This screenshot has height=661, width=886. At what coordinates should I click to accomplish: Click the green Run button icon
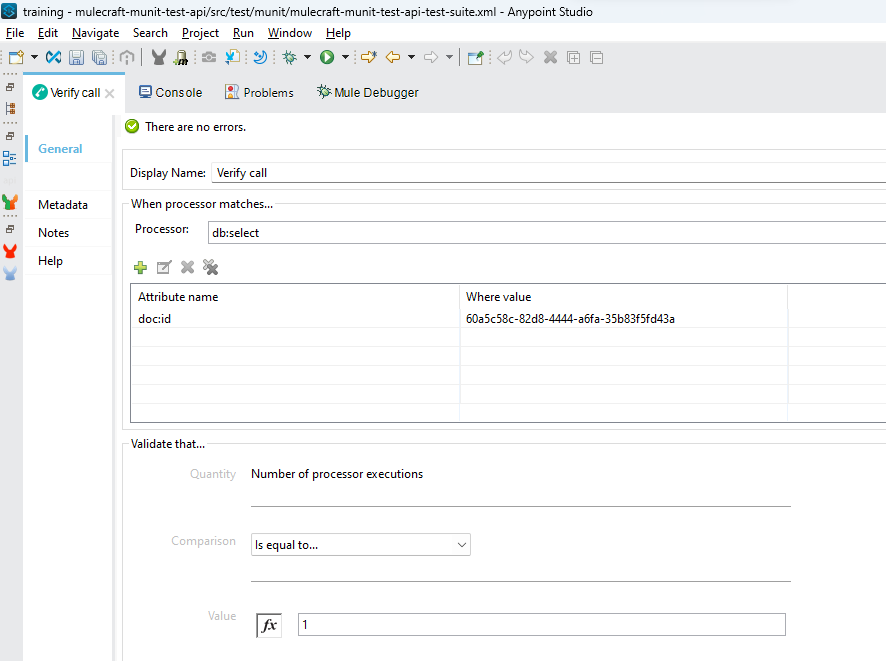(326, 58)
